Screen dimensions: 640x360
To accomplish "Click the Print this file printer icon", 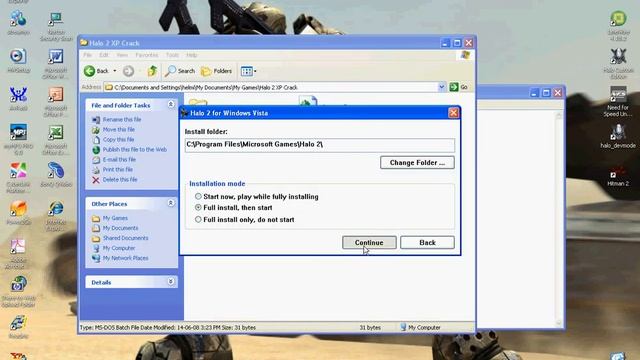I will point(96,170).
